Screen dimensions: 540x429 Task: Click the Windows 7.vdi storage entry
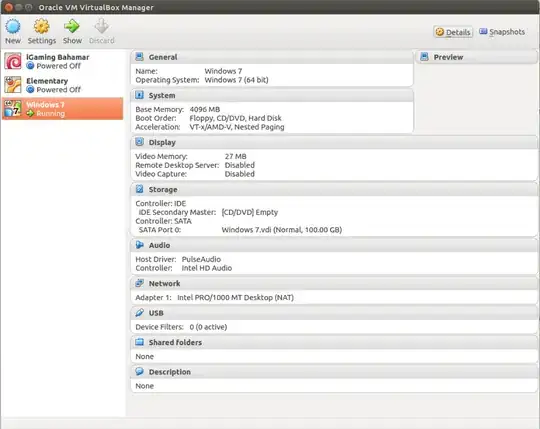[x=281, y=230]
